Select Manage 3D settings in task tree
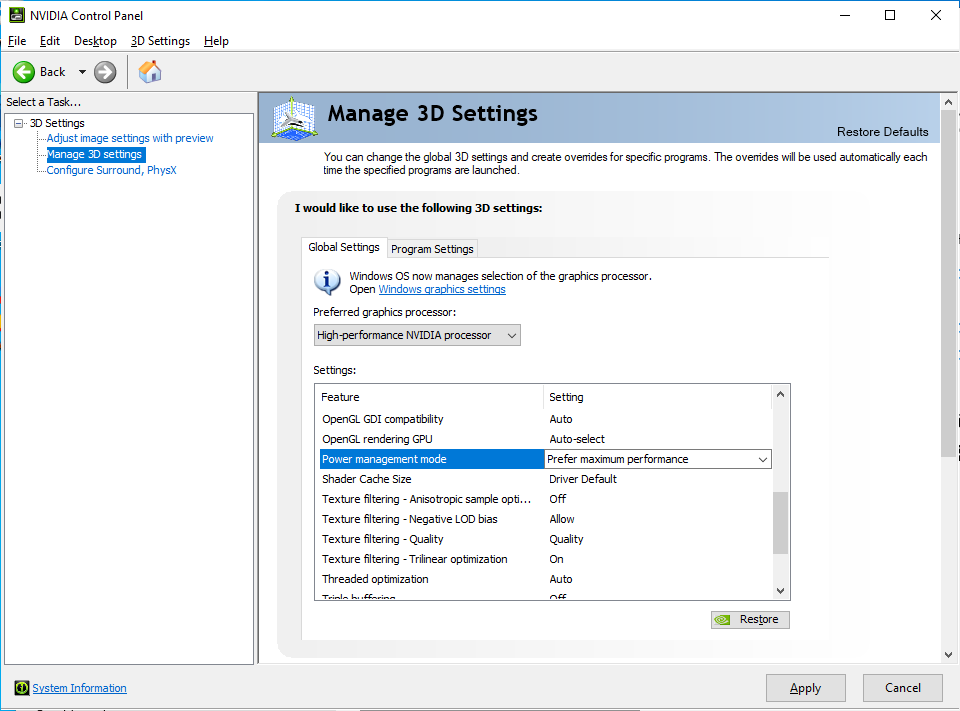Image resolution: width=960 pixels, height=711 pixels. tap(94, 154)
